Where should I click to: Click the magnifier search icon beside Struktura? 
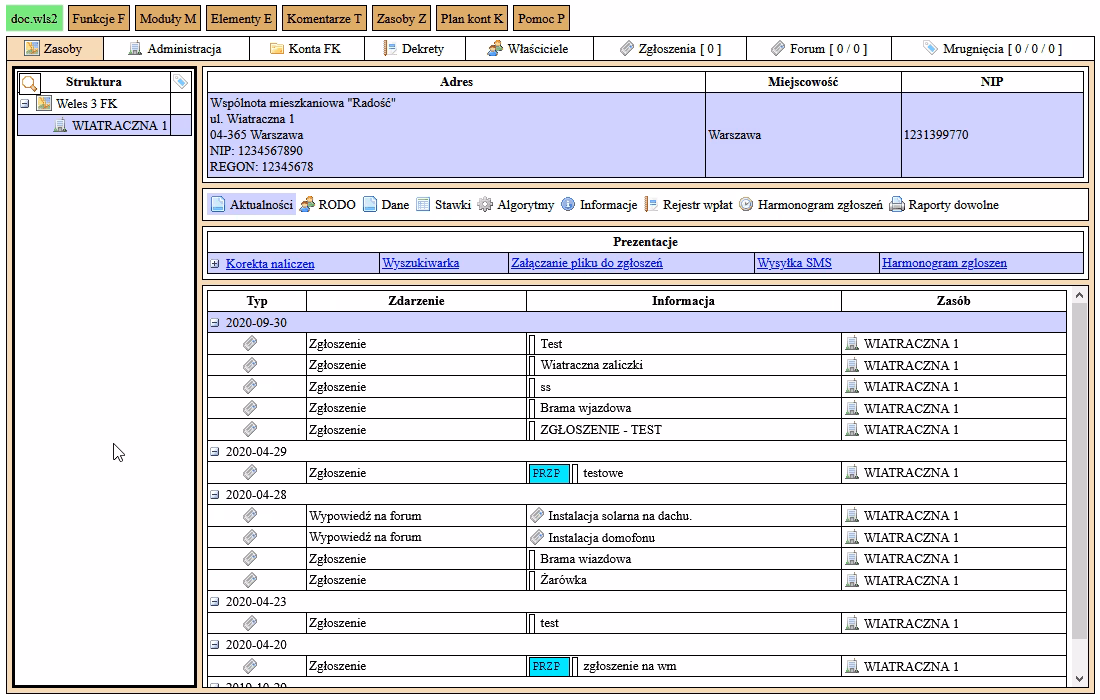pos(30,82)
